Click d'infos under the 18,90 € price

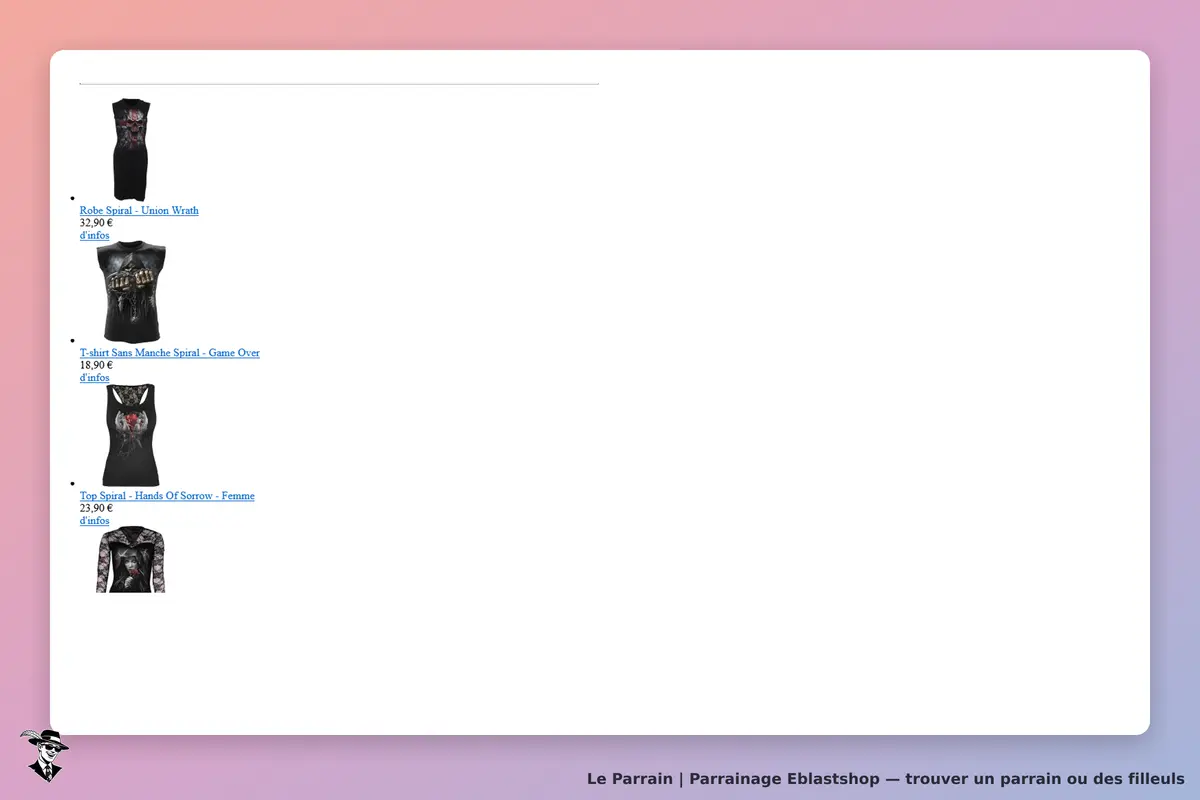[95, 378]
